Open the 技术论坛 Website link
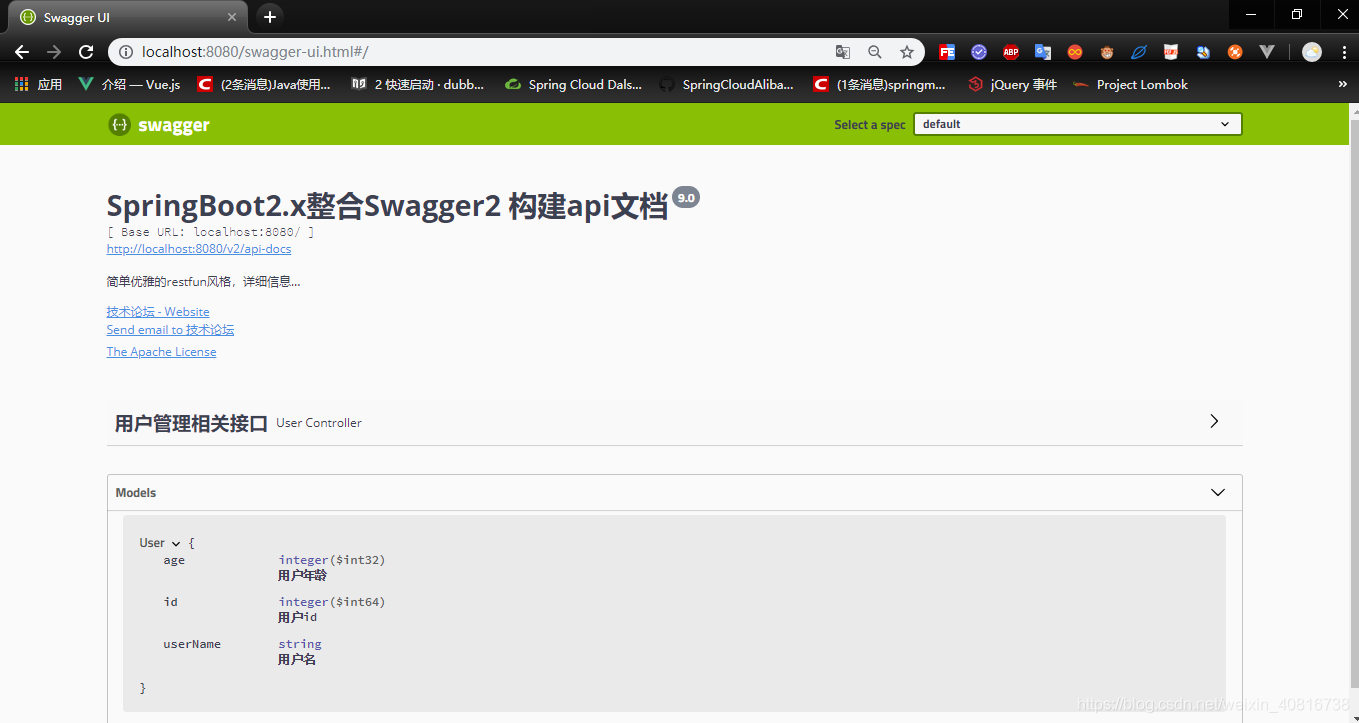The image size is (1359, 723). (158, 312)
